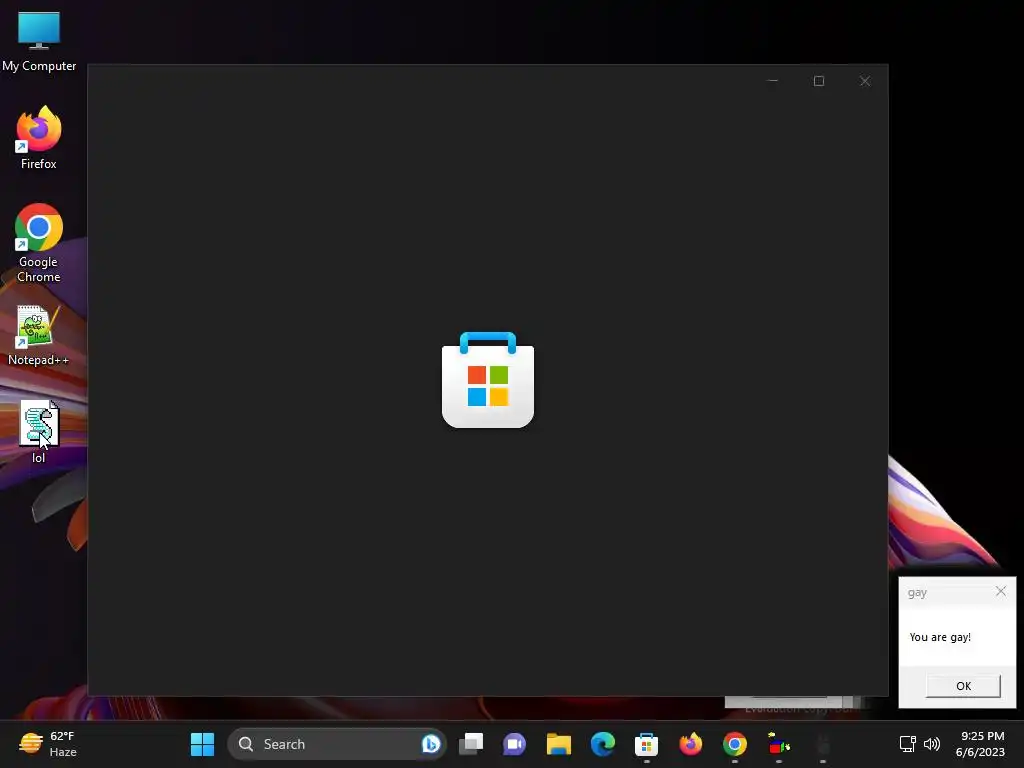Screen dimensions: 1024x768
Task: Open Bing chat icon in search box
Action: pos(430,744)
